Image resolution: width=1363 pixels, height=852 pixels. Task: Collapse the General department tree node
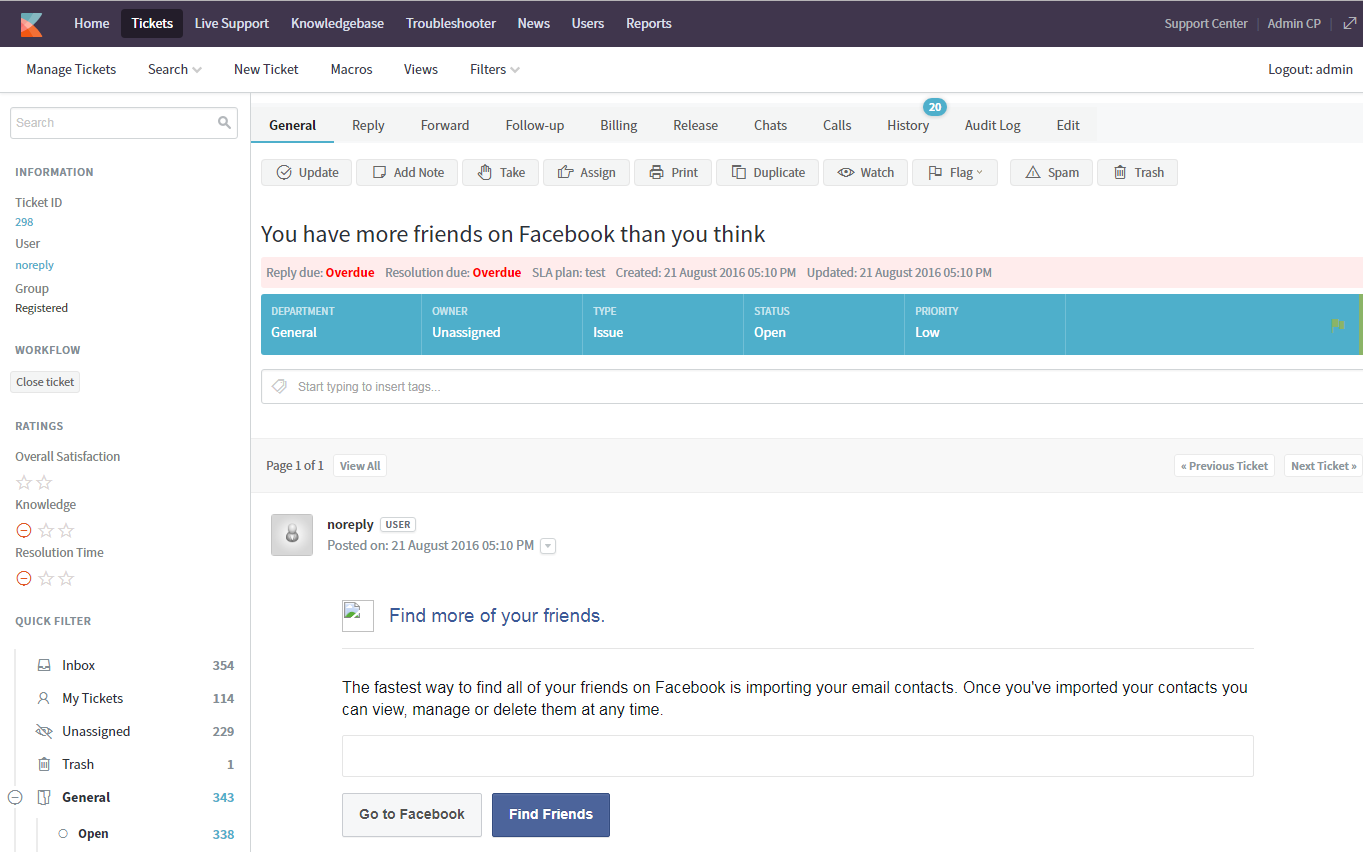coord(15,797)
